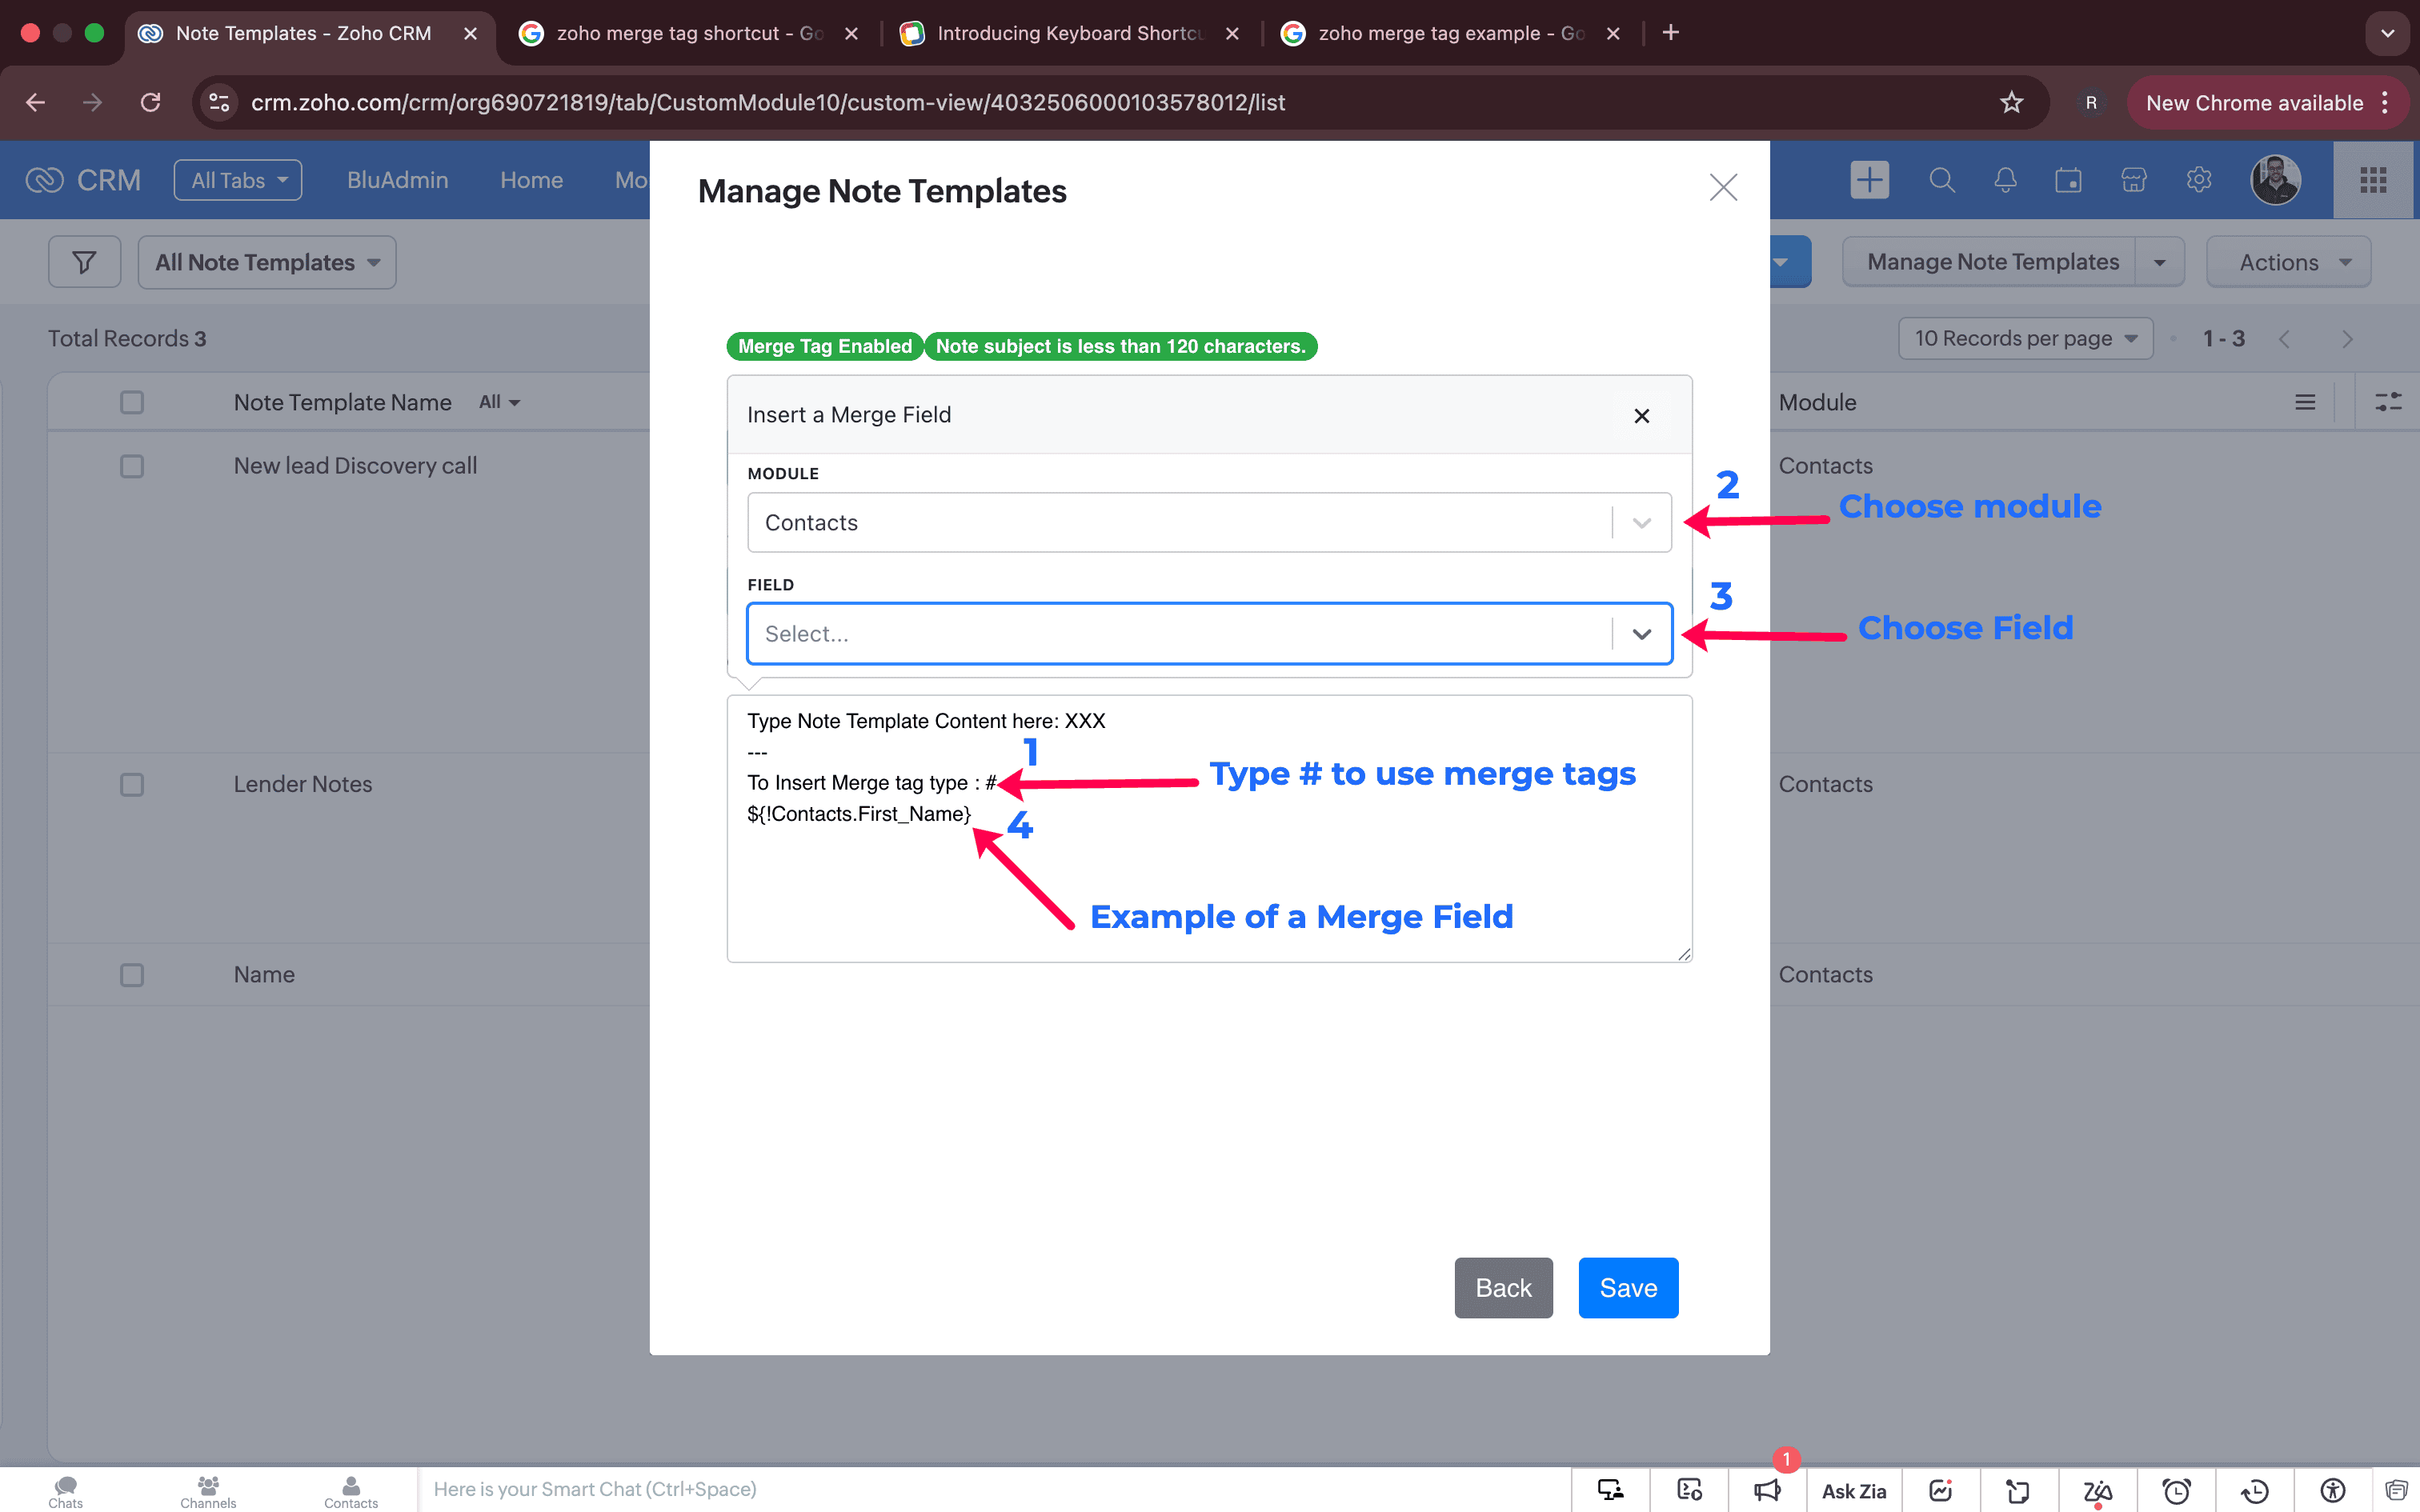Image resolution: width=2420 pixels, height=1512 pixels.
Task: Open Ask Zia
Action: coord(1854,1491)
